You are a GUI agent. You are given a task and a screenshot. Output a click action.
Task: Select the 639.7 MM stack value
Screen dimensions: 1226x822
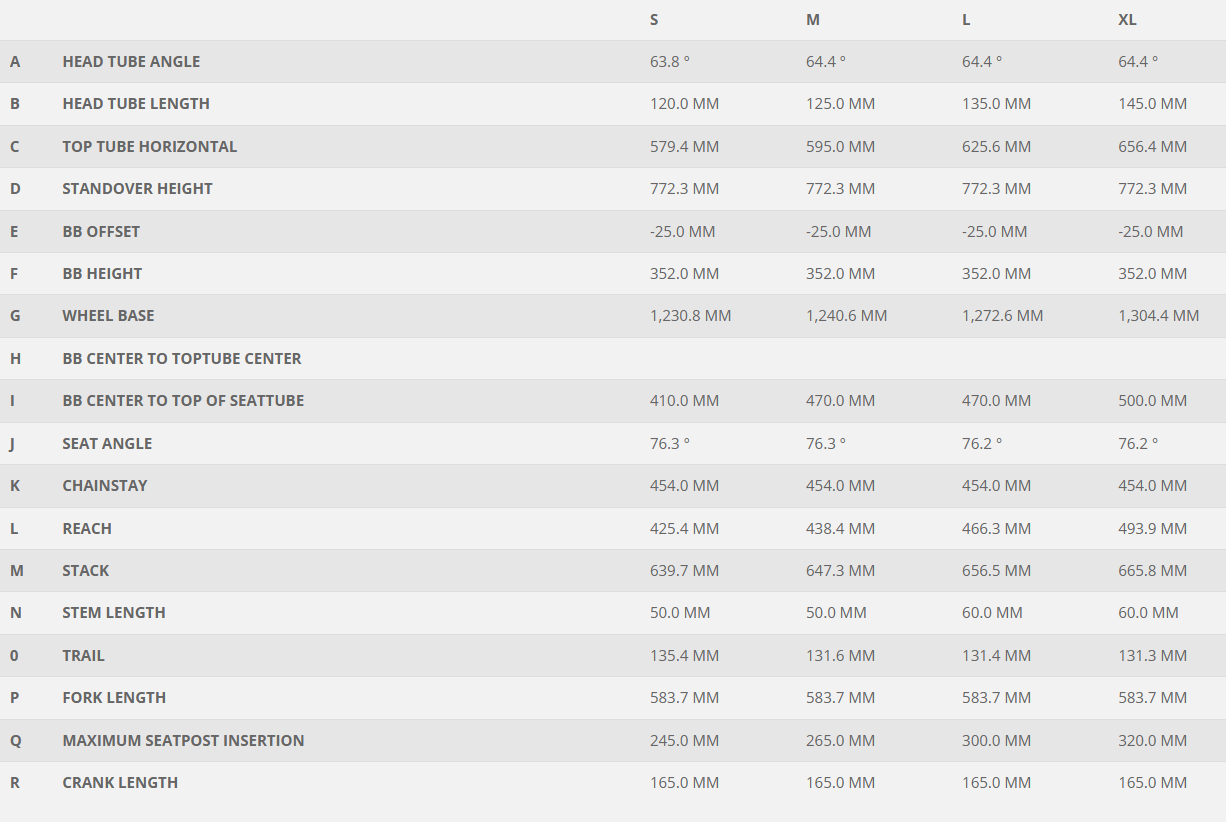[x=684, y=571]
